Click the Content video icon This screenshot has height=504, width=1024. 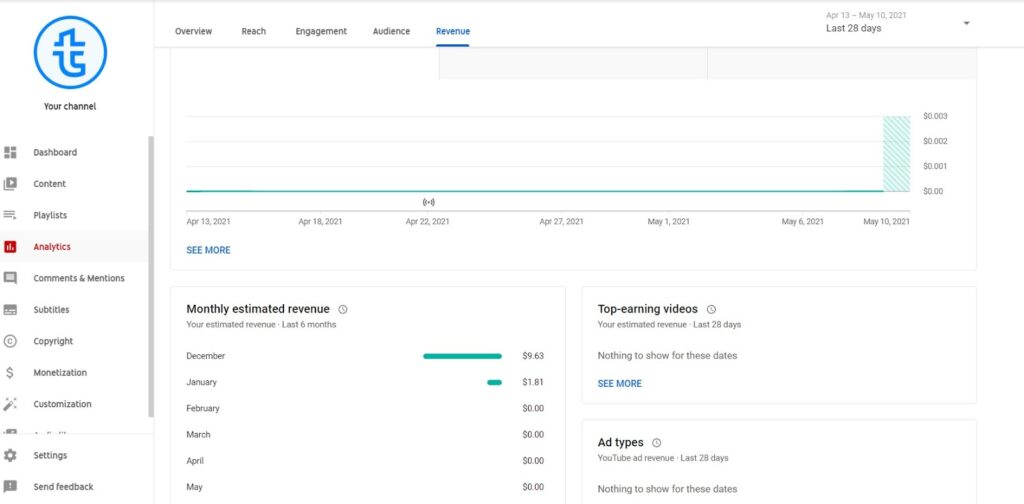[11, 184]
